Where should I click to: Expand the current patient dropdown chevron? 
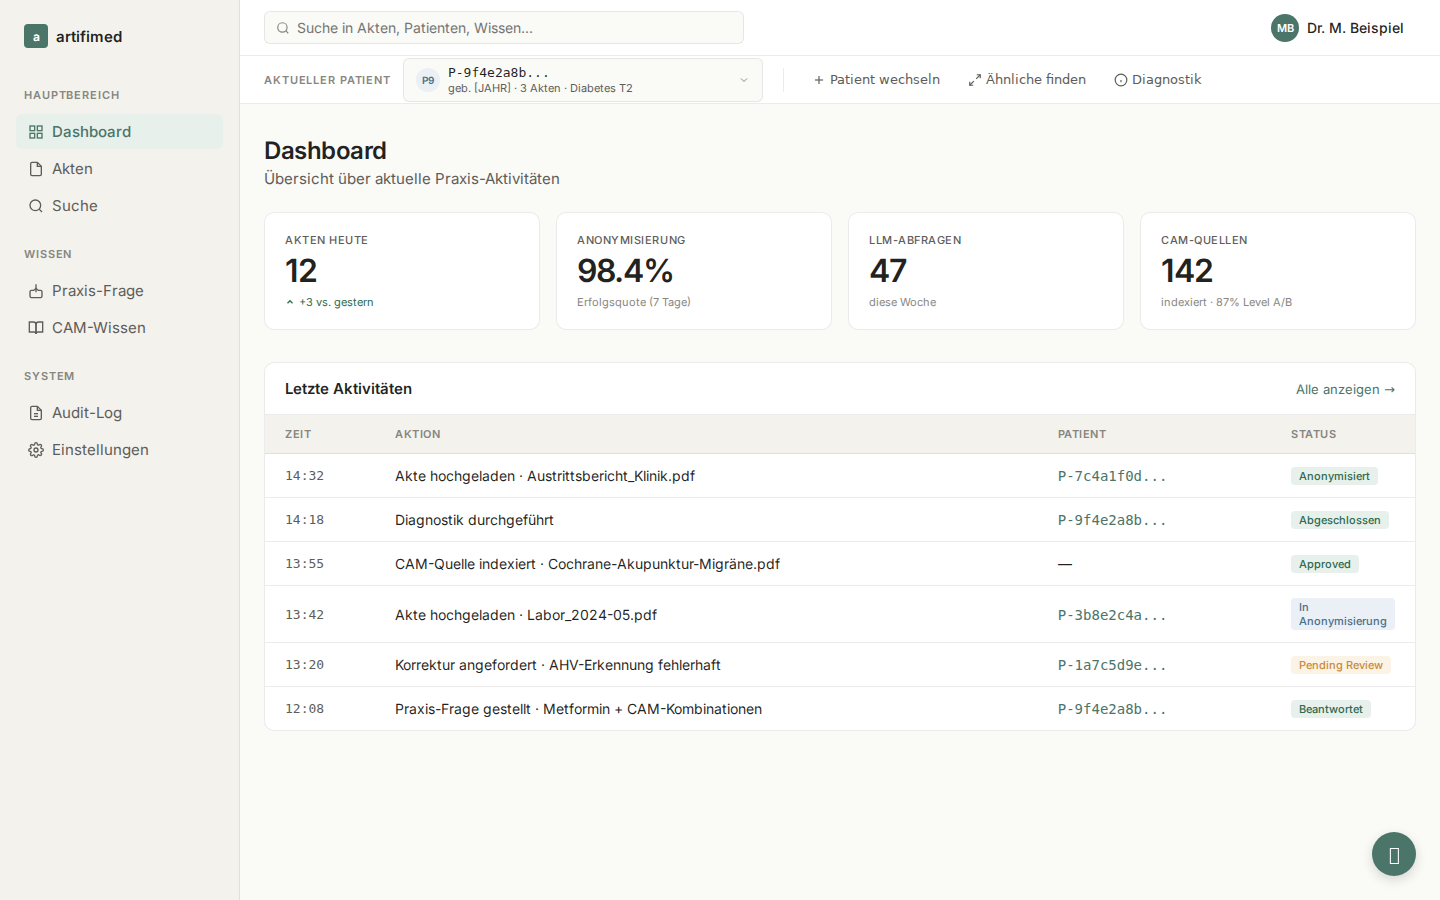(x=744, y=80)
